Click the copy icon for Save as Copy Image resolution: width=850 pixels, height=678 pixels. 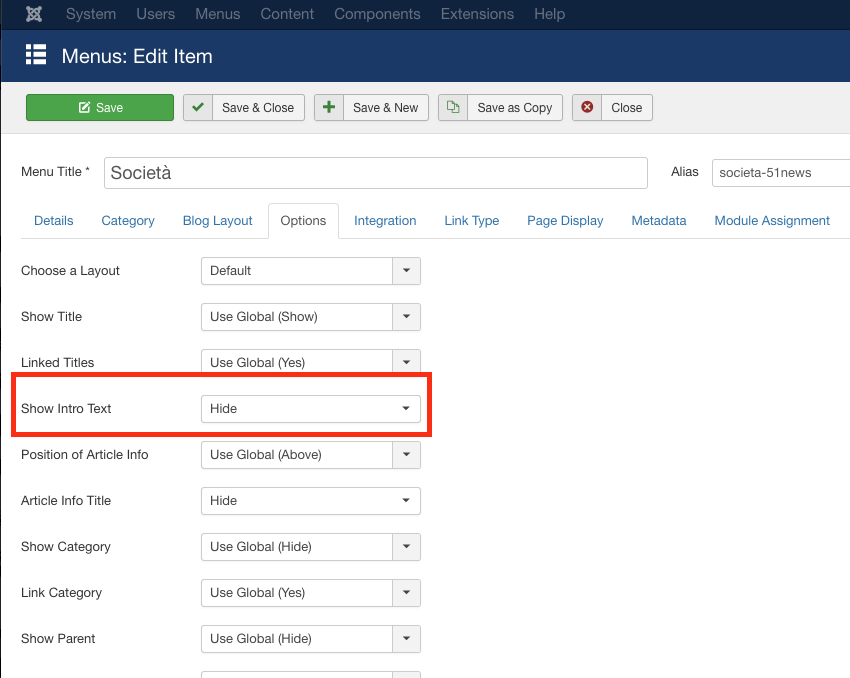click(453, 108)
